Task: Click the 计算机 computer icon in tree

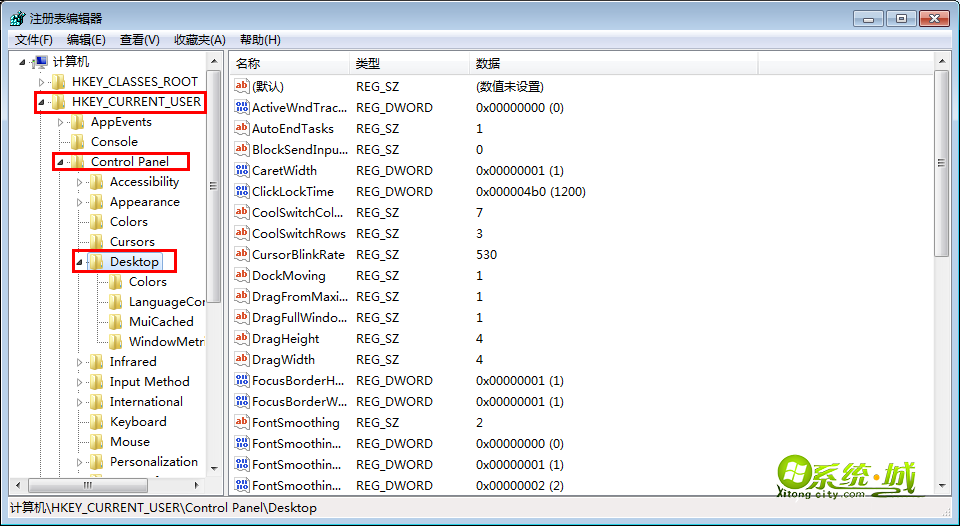Action: click(x=40, y=62)
